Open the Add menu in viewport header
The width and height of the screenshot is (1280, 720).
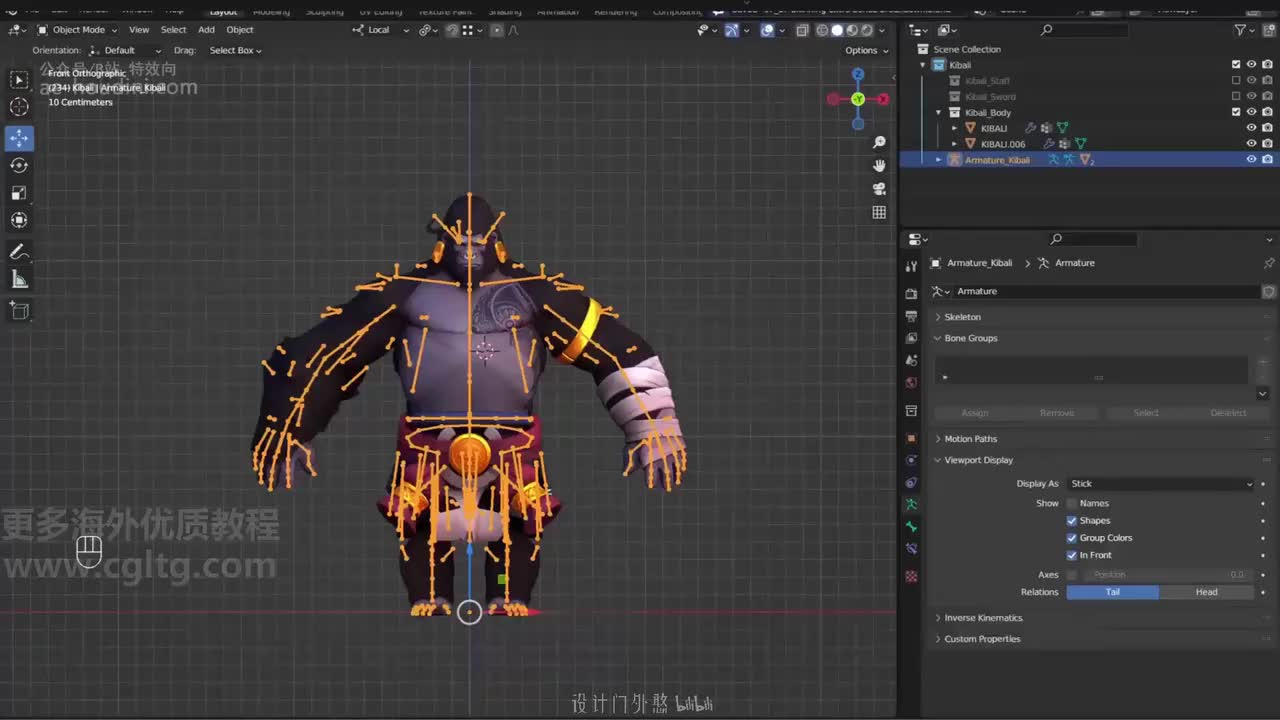point(206,30)
